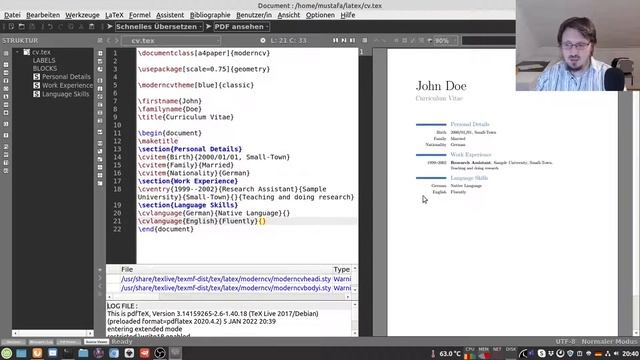This screenshot has width=640, height=360.
Task: Open the Linux Mint start menu
Action: click(7, 353)
